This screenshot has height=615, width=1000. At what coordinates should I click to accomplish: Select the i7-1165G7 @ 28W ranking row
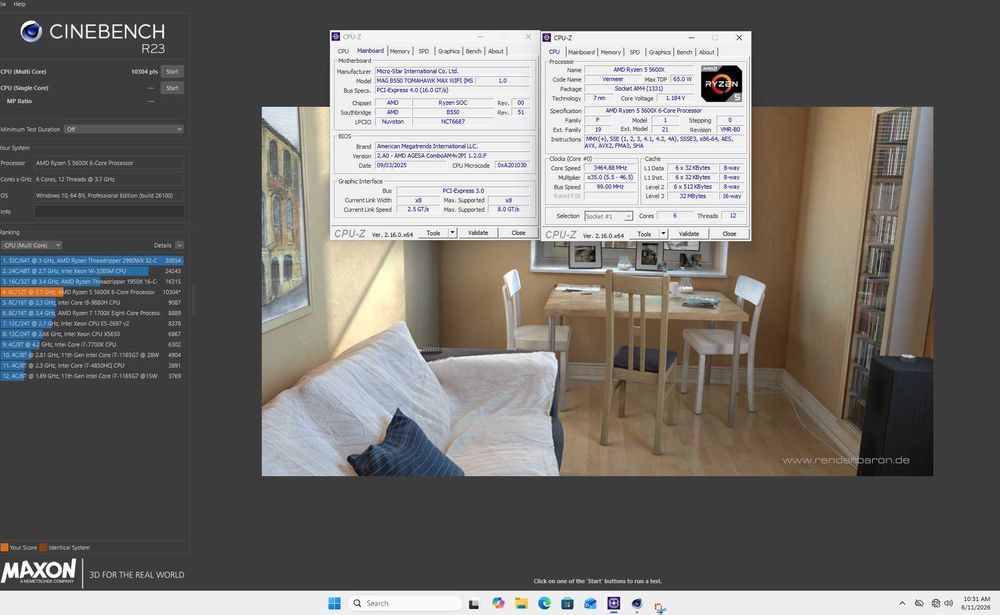click(x=92, y=355)
